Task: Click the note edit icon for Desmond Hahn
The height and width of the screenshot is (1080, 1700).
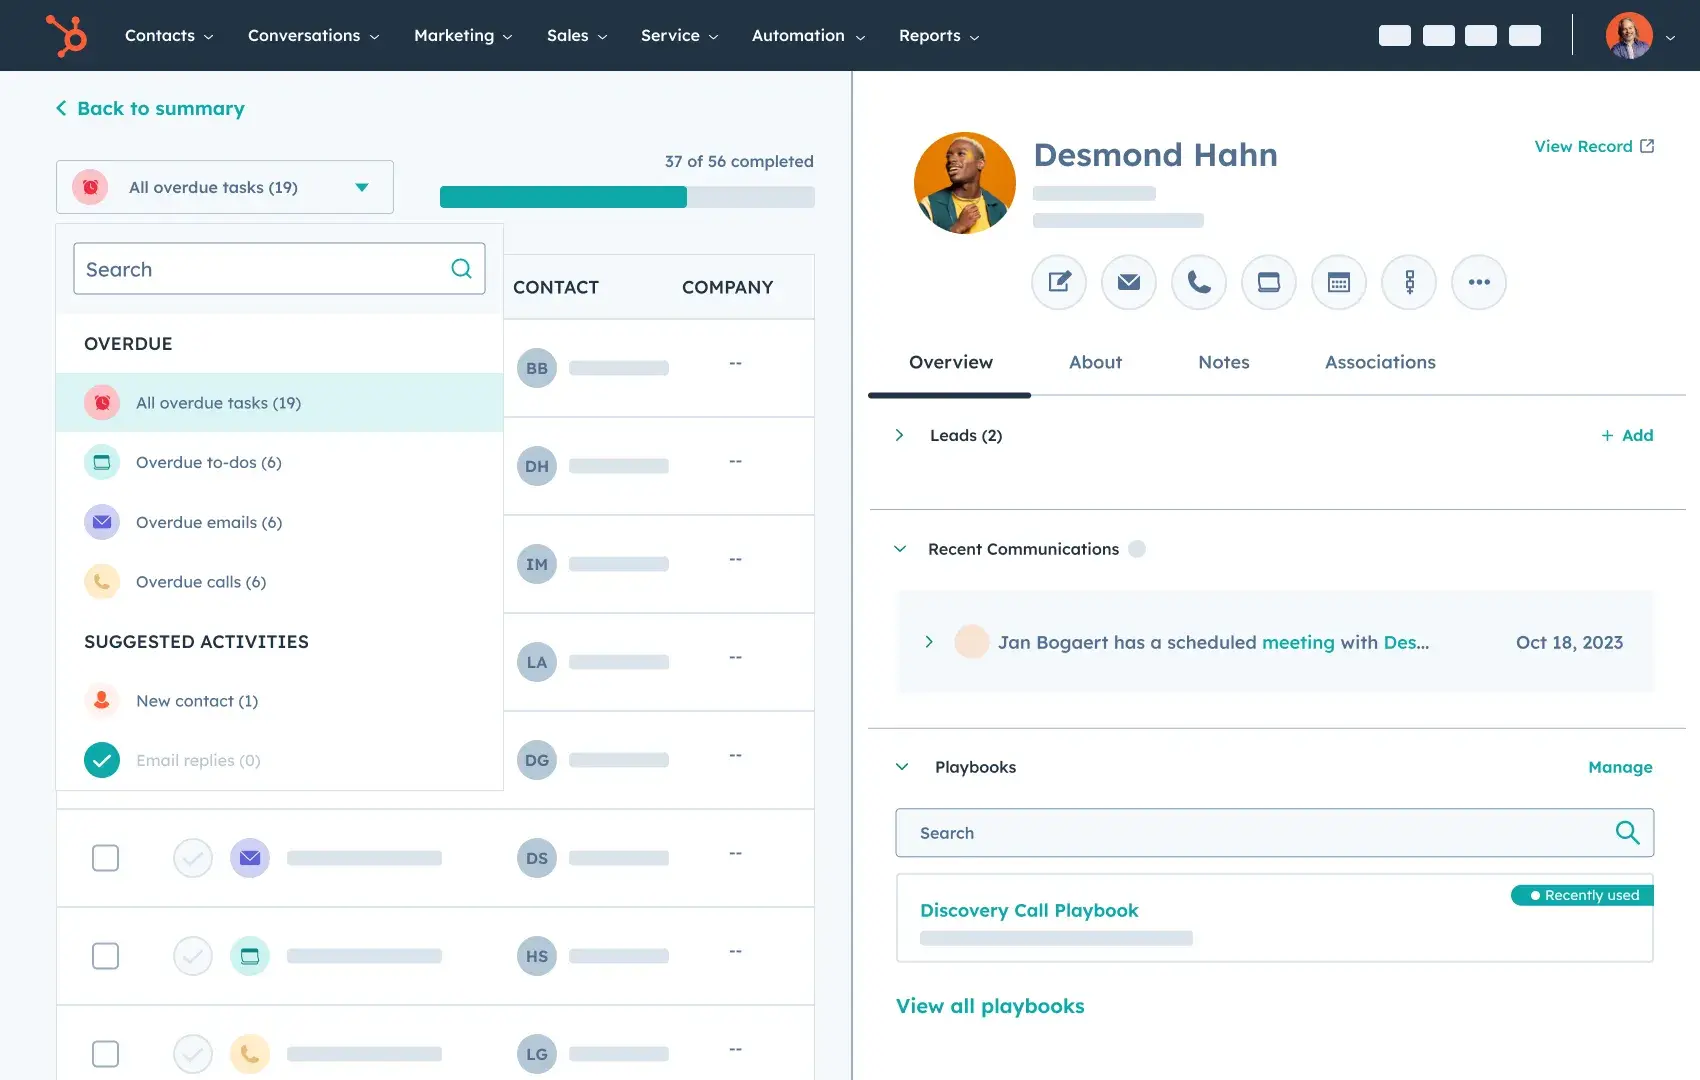Action: click(x=1059, y=282)
